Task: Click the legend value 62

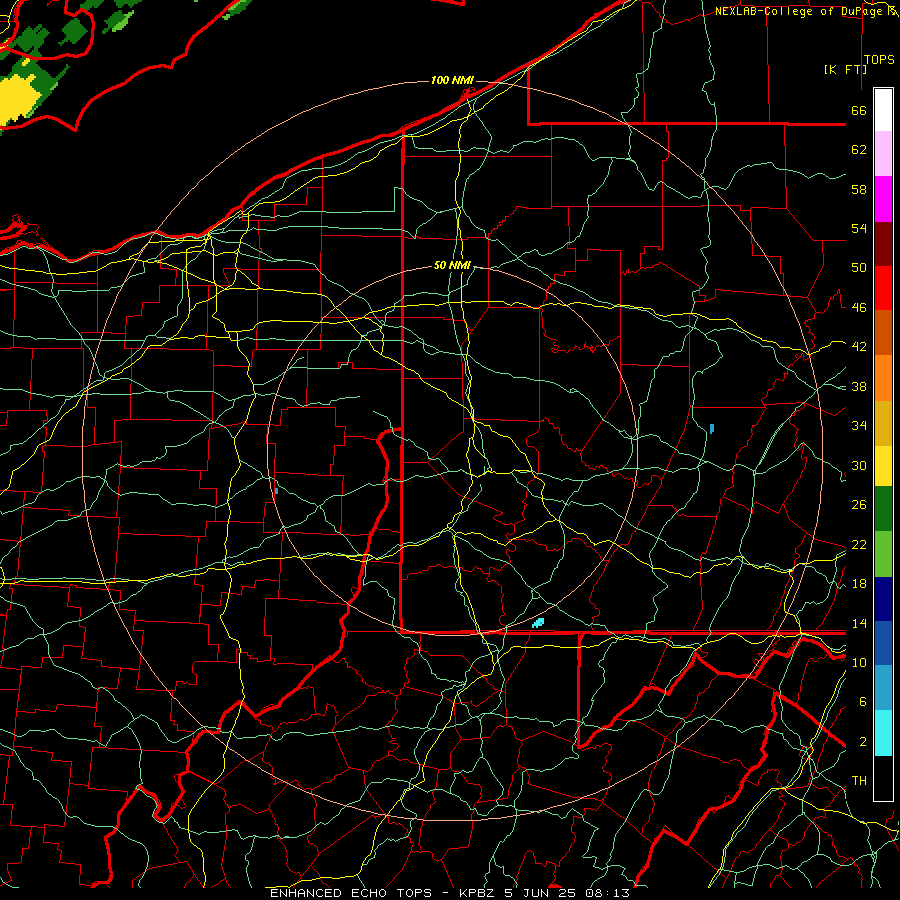Action: pos(859,150)
